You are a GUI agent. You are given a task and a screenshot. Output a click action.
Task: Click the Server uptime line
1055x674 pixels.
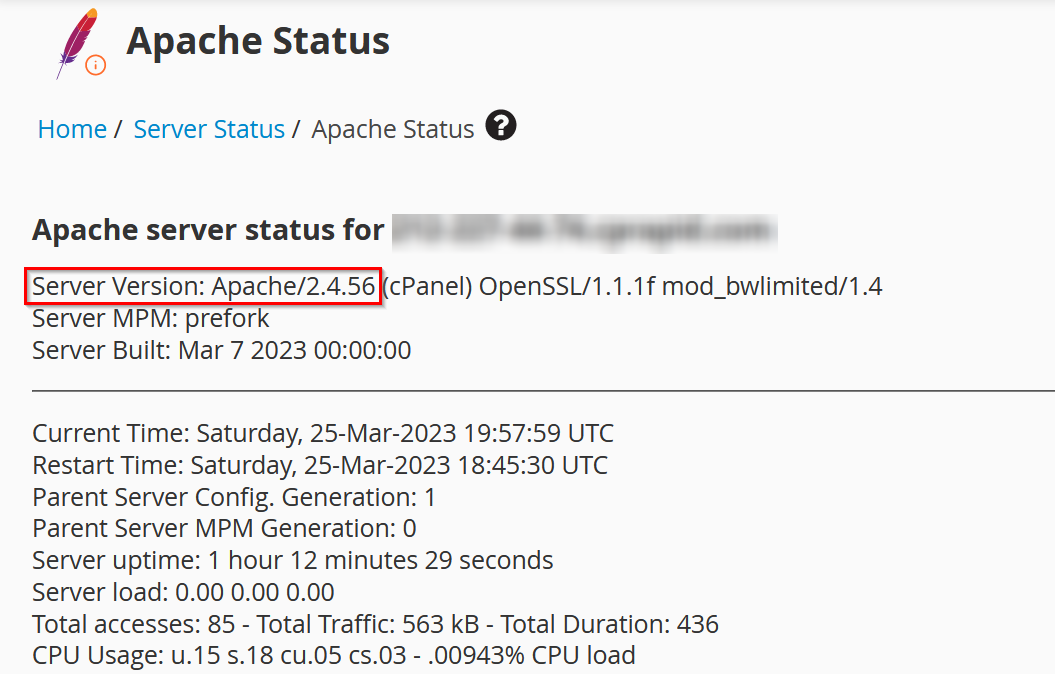click(293, 560)
